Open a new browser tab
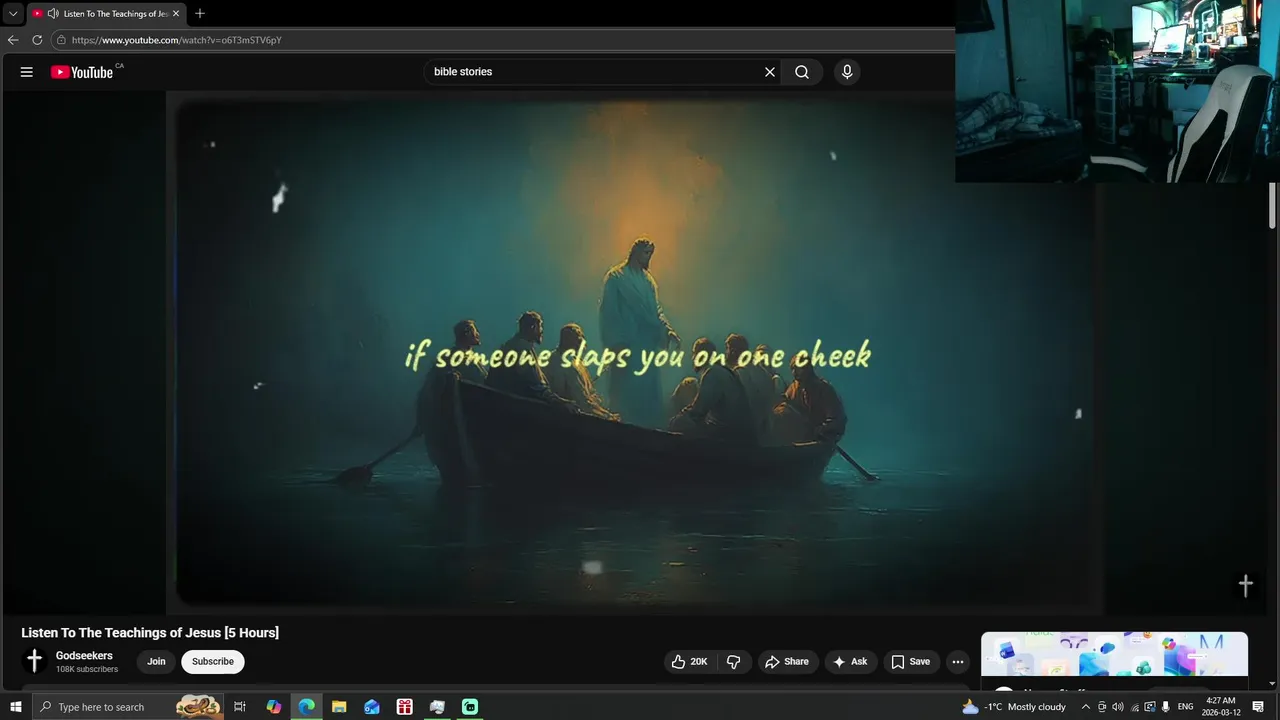The height and width of the screenshot is (720, 1280). point(200,14)
